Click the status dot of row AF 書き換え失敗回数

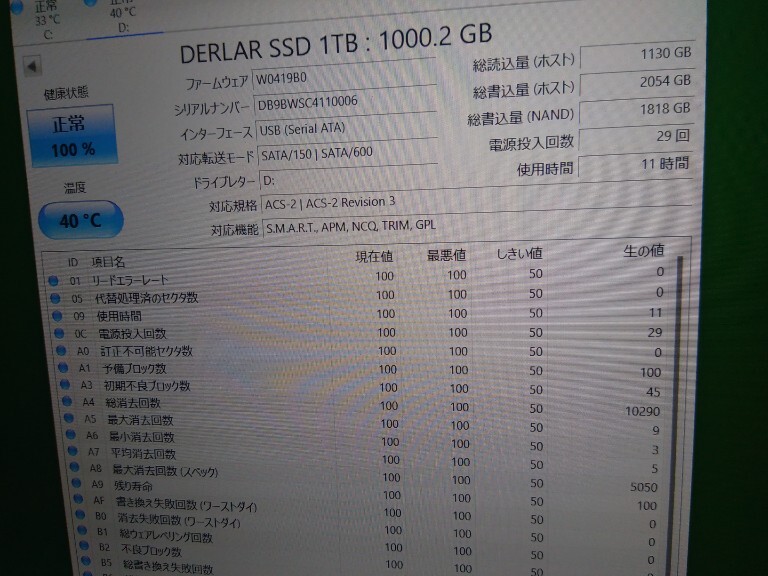coord(79,499)
